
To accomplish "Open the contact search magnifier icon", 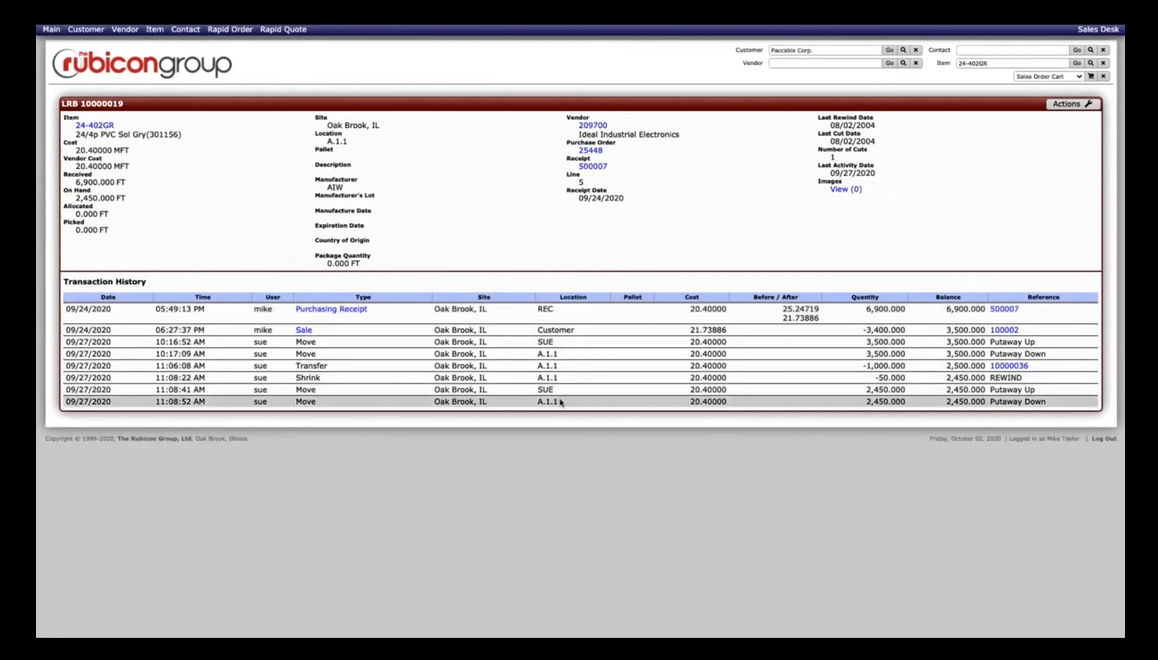I will coord(1090,49).
